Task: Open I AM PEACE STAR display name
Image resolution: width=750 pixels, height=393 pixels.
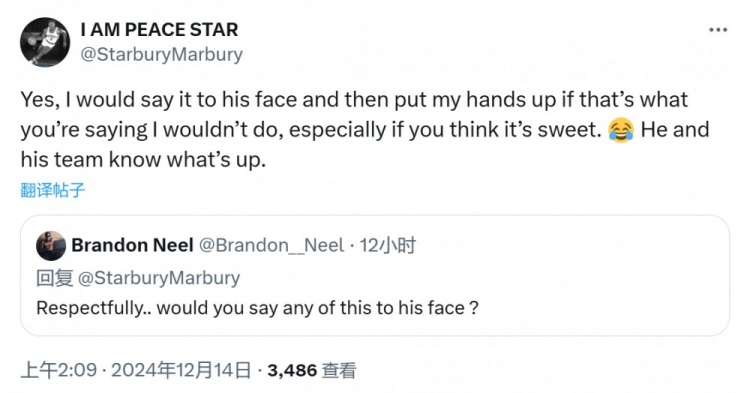Action: pos(159,30)
